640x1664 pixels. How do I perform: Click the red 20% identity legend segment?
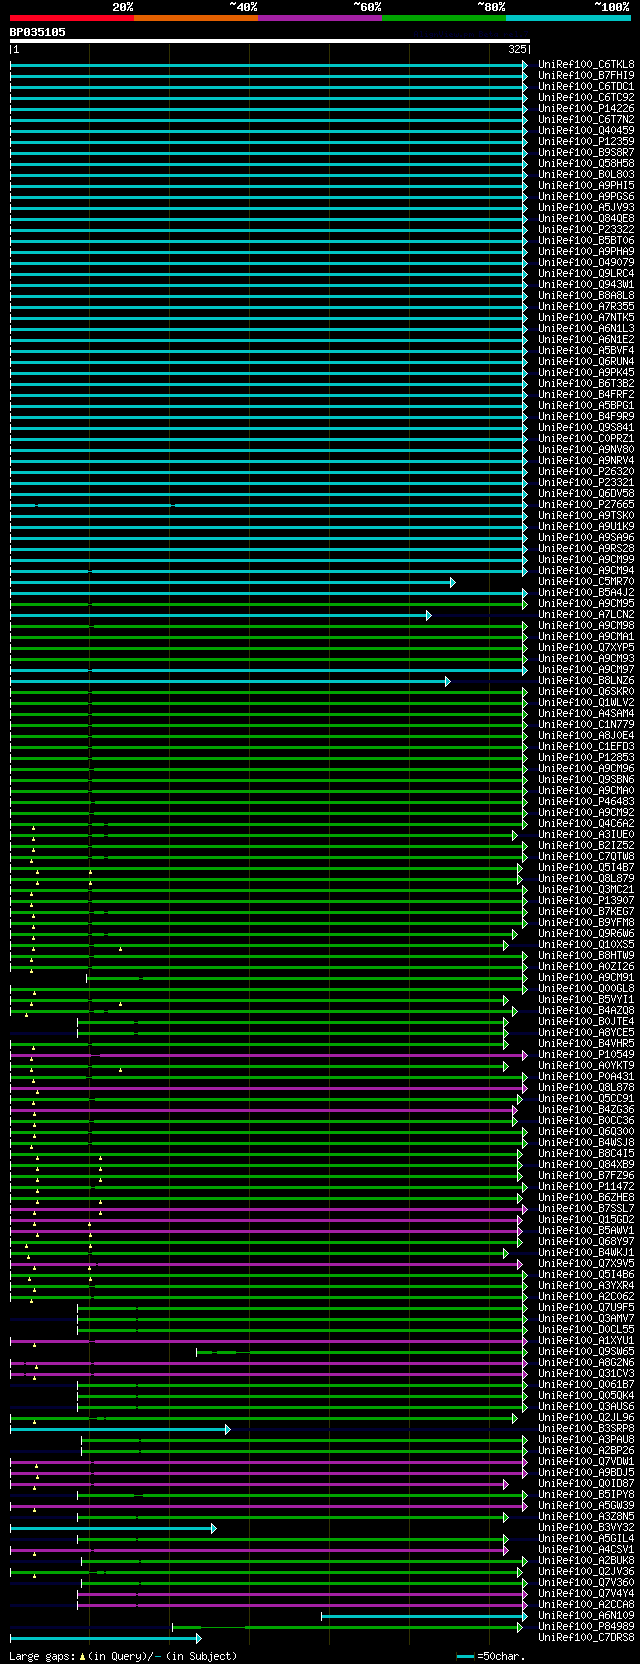click(x=72, y=17)
